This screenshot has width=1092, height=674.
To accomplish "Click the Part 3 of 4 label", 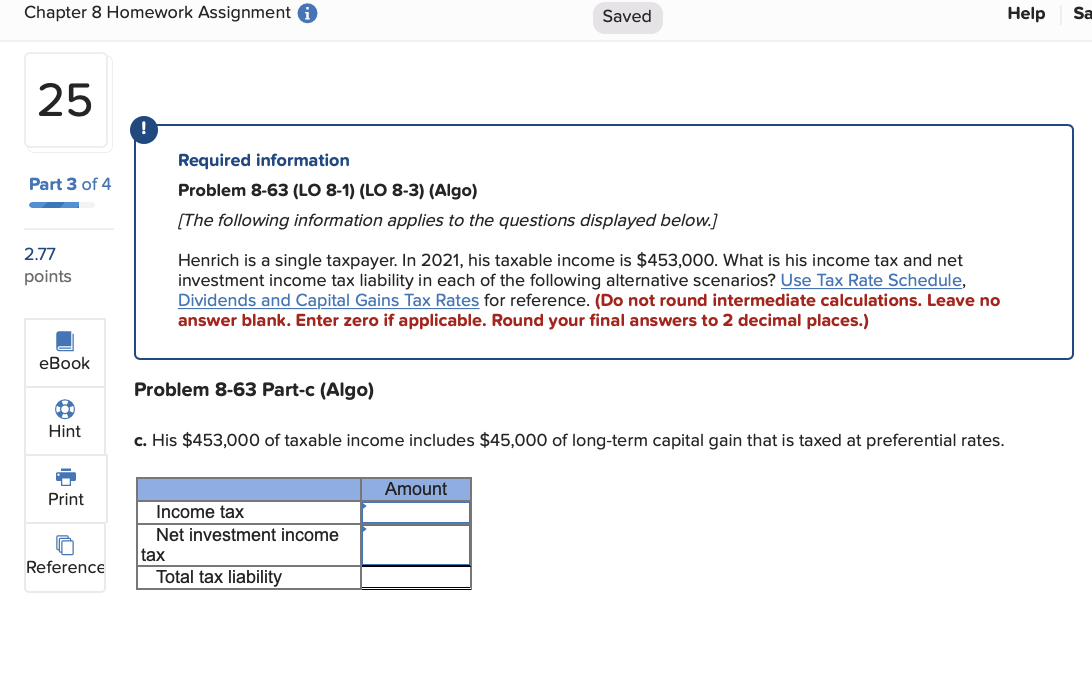I will pyautogui.click(x=69, y=184).
